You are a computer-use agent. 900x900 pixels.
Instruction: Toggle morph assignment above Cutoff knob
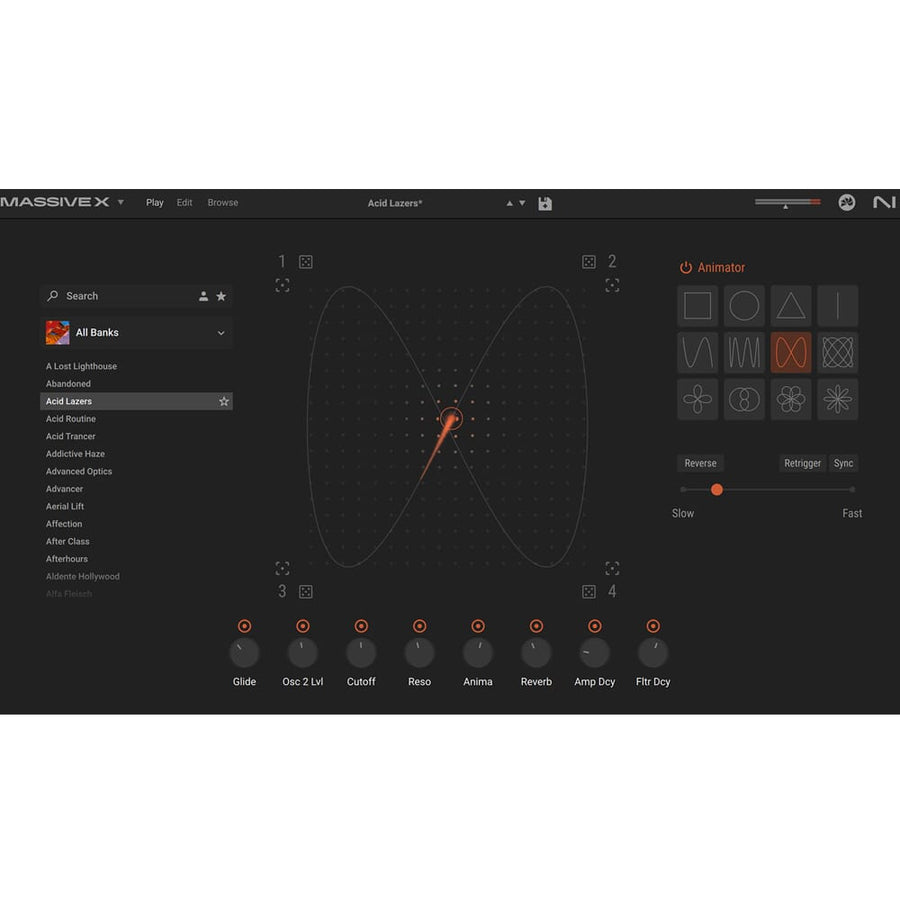(x=361, y=626)
